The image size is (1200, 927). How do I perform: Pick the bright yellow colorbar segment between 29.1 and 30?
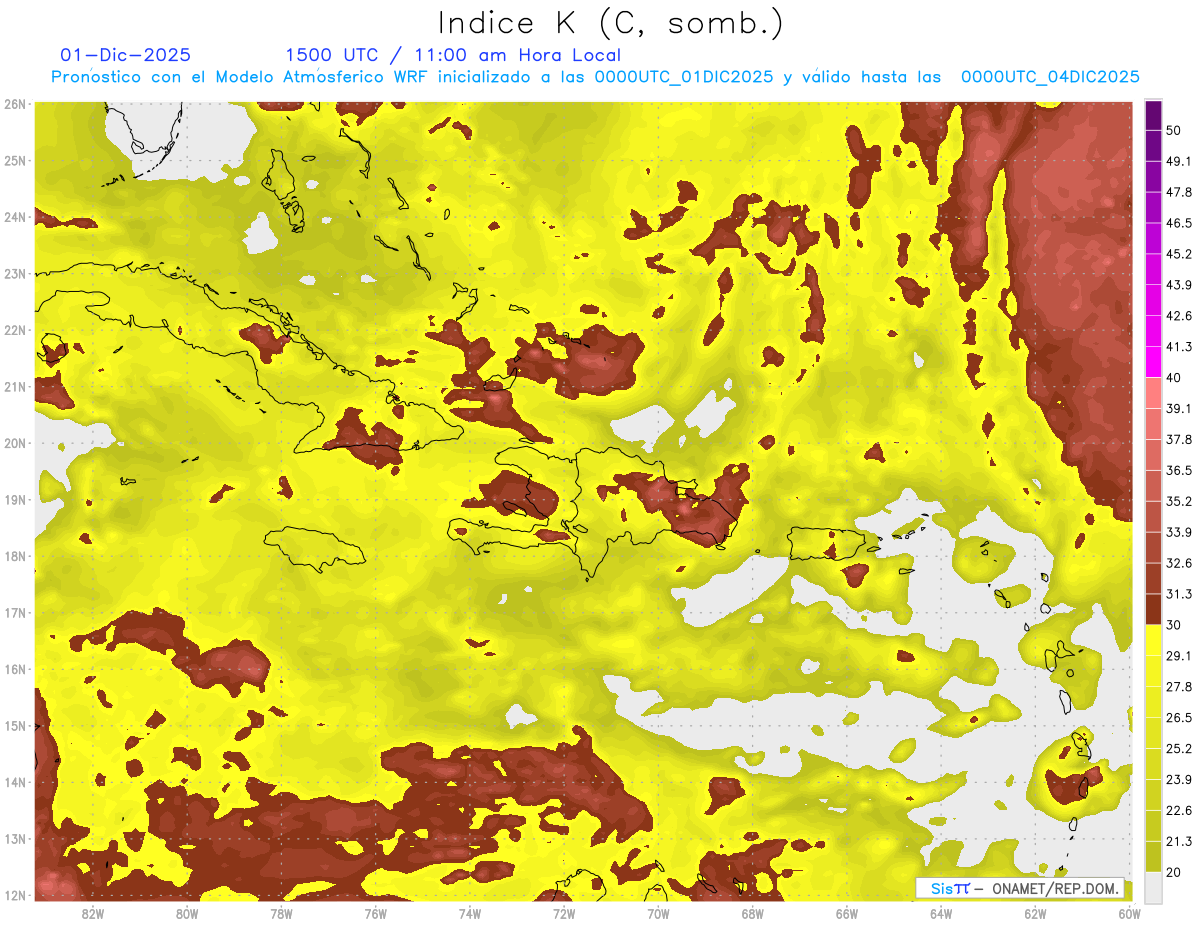1153,640
